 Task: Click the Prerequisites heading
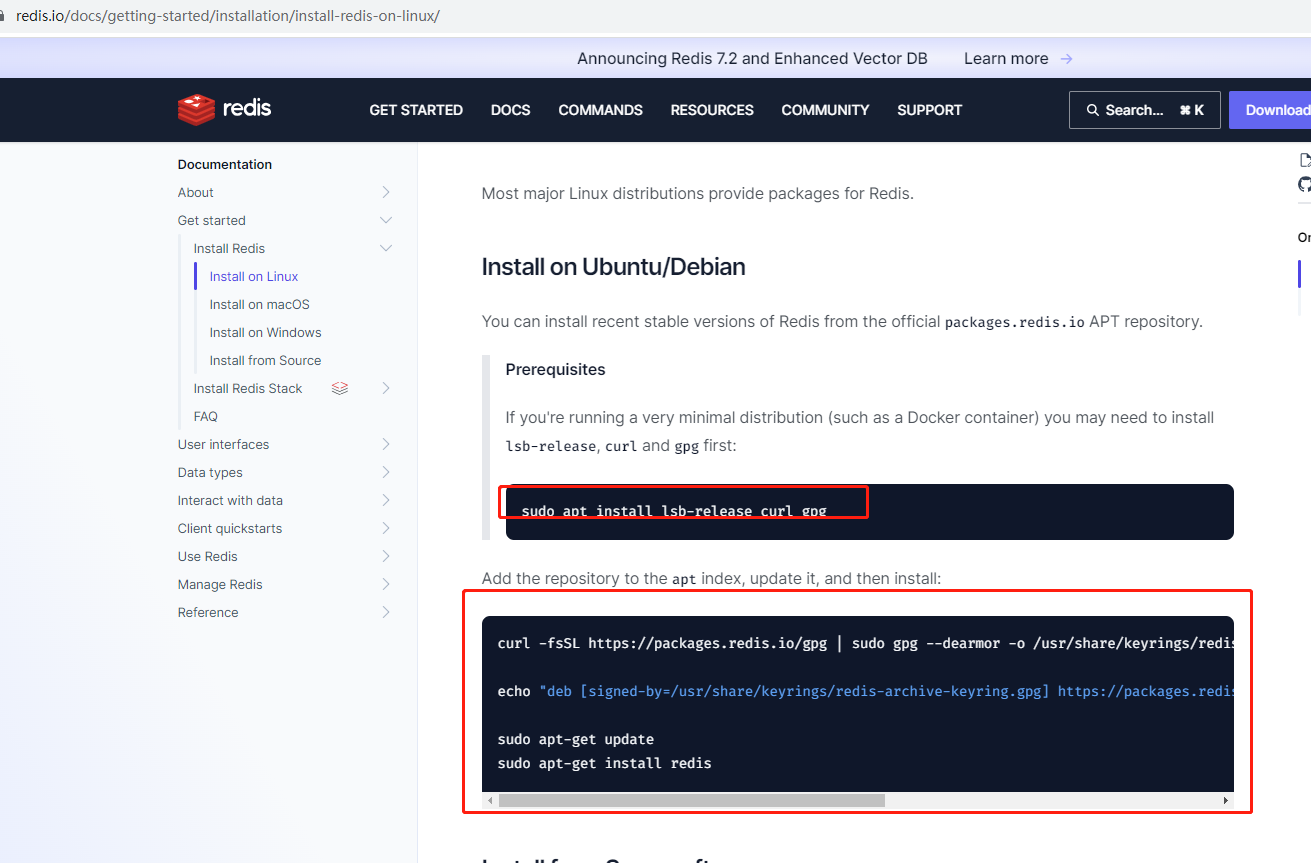[555, 369]
